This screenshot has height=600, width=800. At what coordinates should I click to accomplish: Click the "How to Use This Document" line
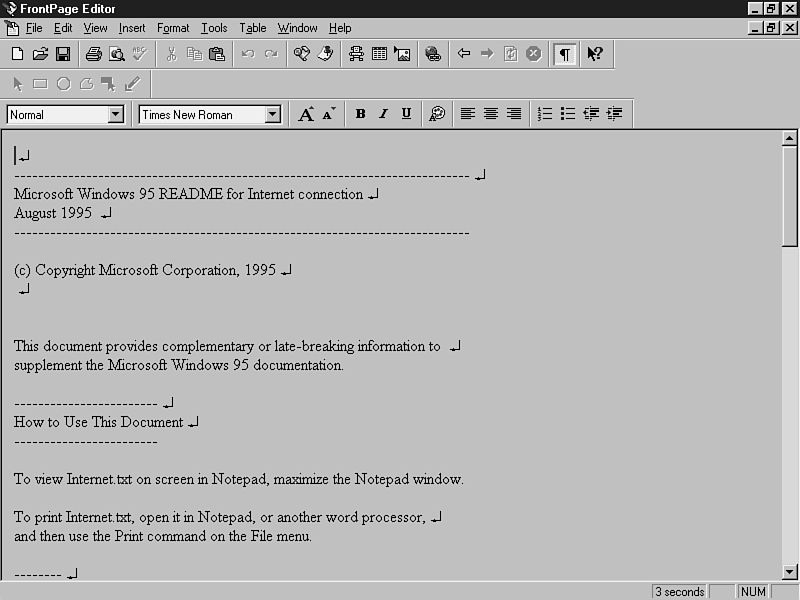[x=98, y=422]
